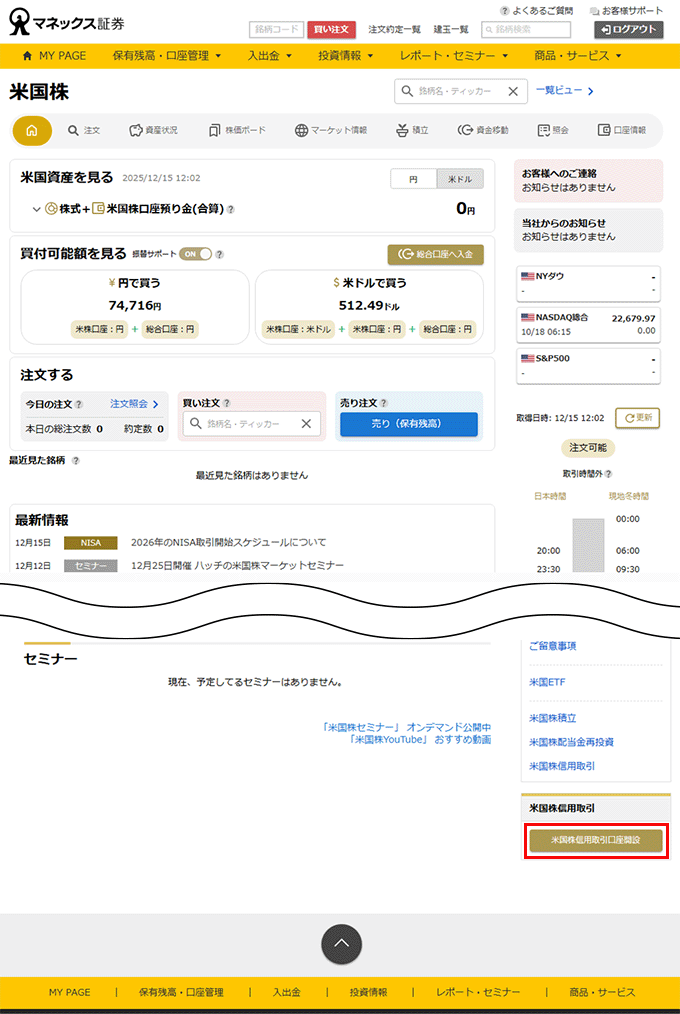Open 資産状況 piggy bank icon

click(x=153, y=131)
